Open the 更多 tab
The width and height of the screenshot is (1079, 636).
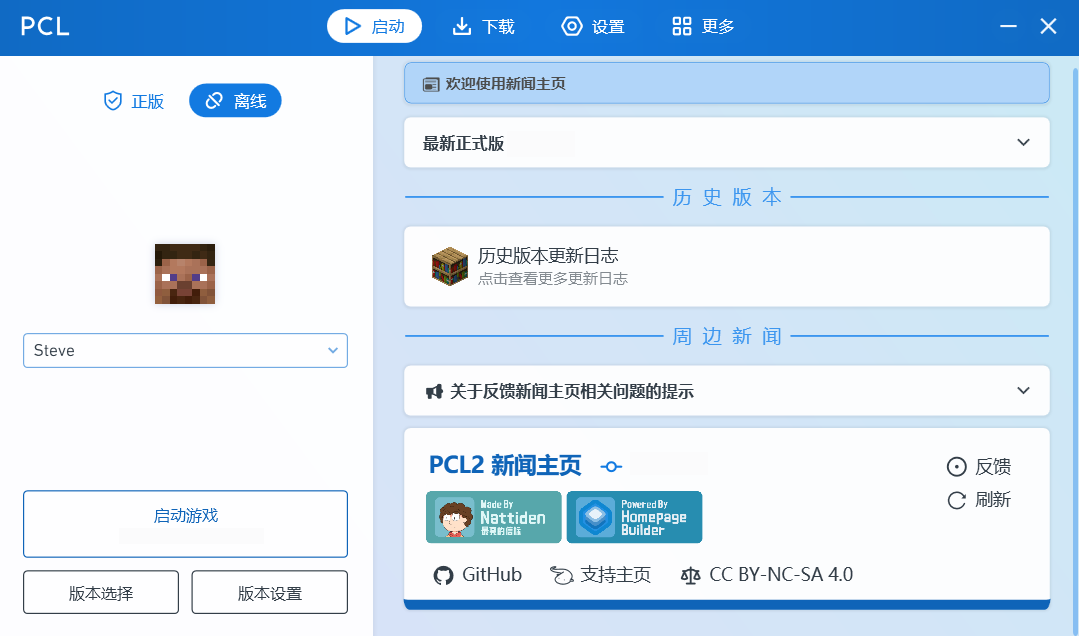(703, 27)
